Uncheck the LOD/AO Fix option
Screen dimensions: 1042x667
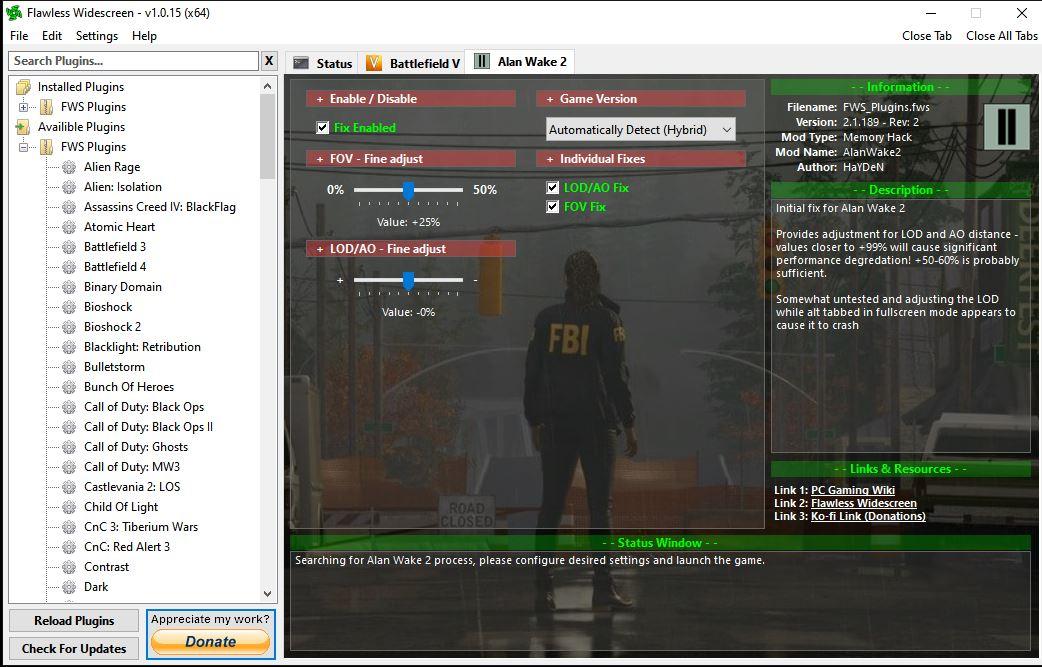[553, 188]
